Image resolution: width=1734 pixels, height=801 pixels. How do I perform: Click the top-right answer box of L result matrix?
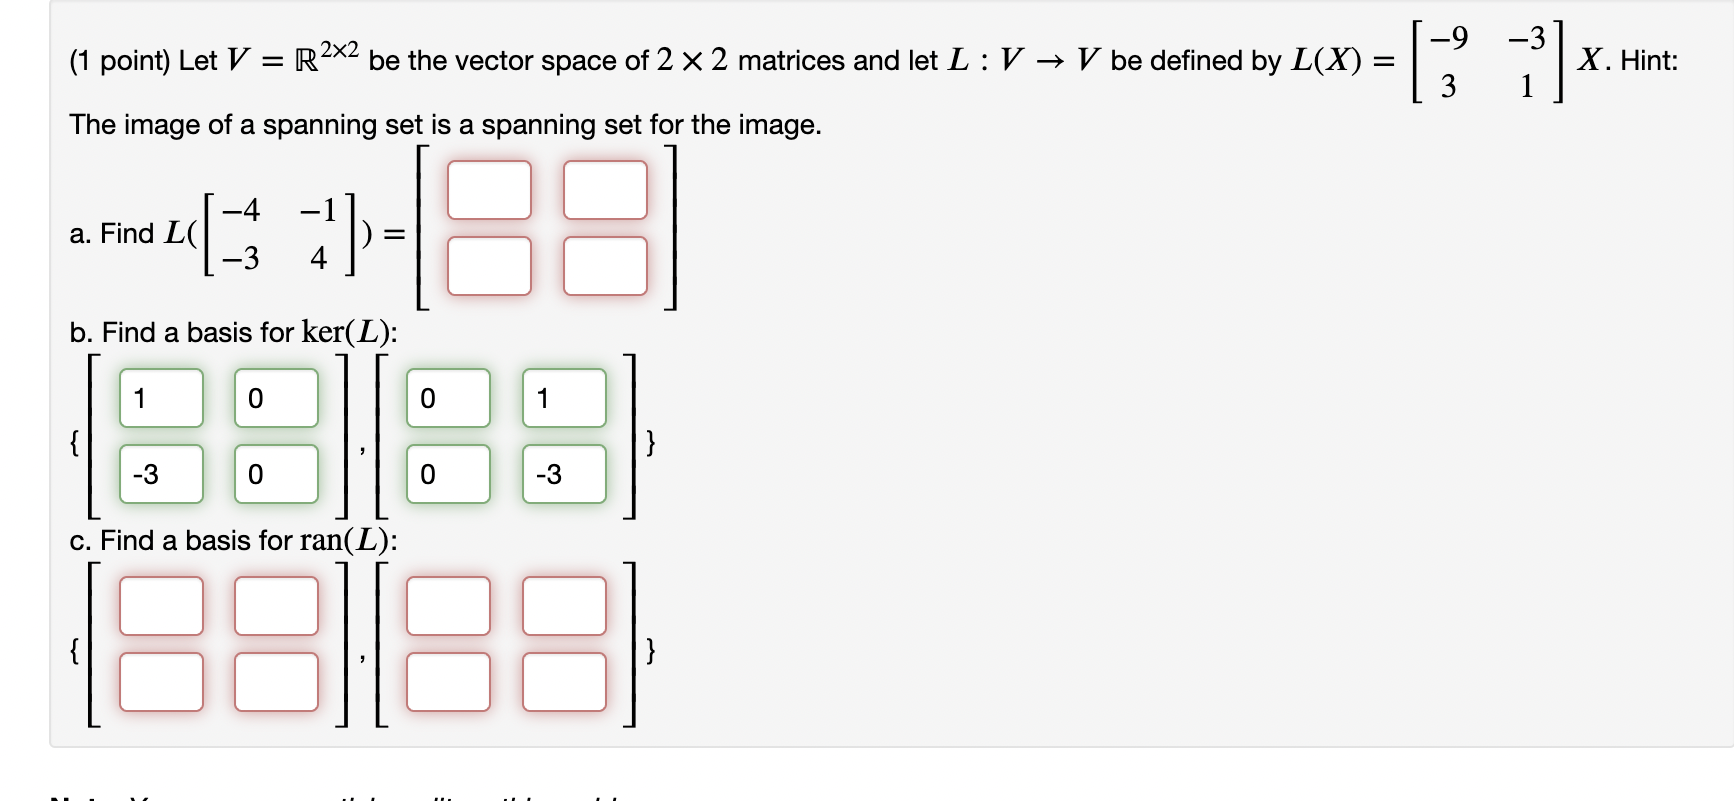coord(605,190)
